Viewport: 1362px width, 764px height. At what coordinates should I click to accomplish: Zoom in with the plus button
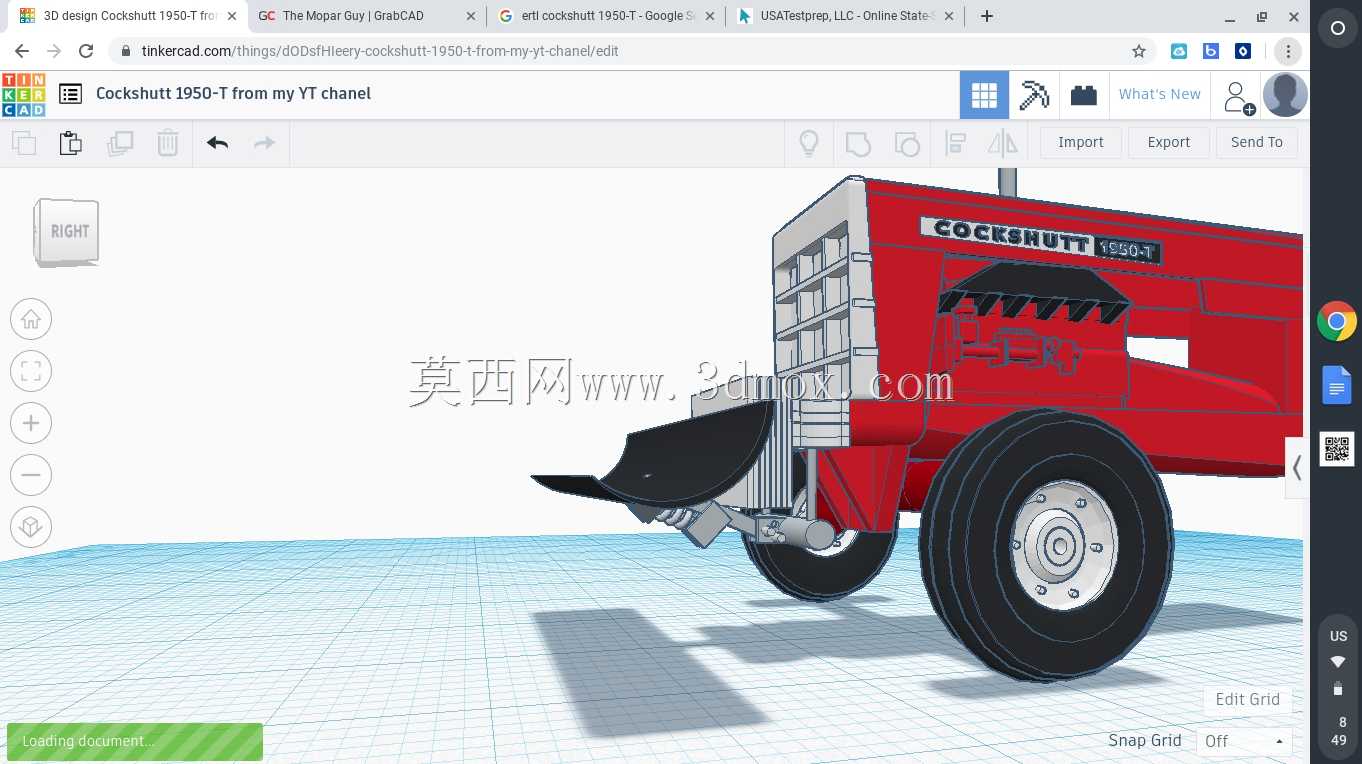tap(31, 423)
